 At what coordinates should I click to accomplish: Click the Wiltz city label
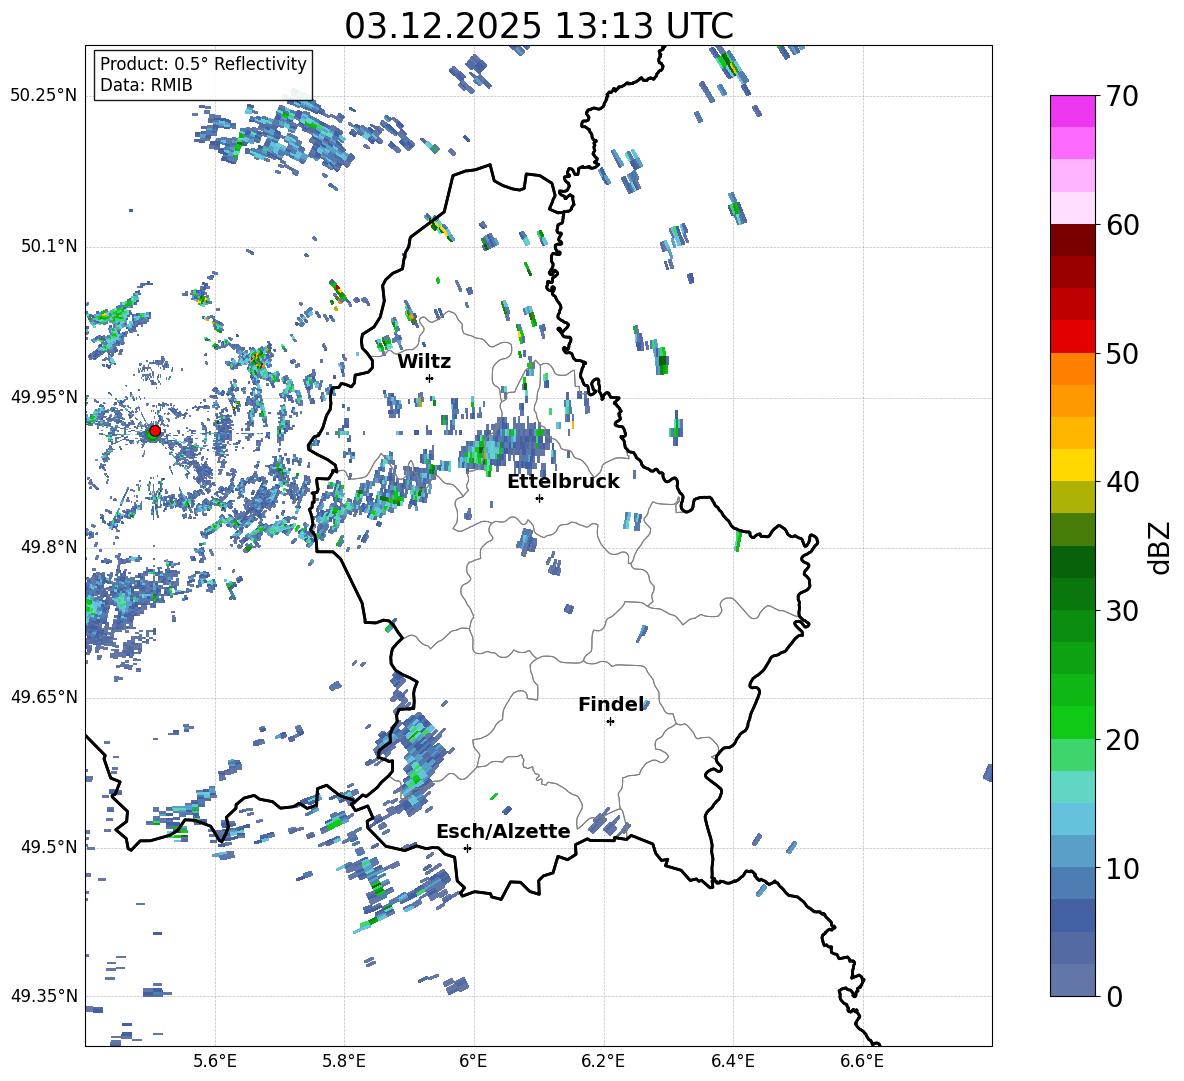pyautogui.click(x=424, y=362)
